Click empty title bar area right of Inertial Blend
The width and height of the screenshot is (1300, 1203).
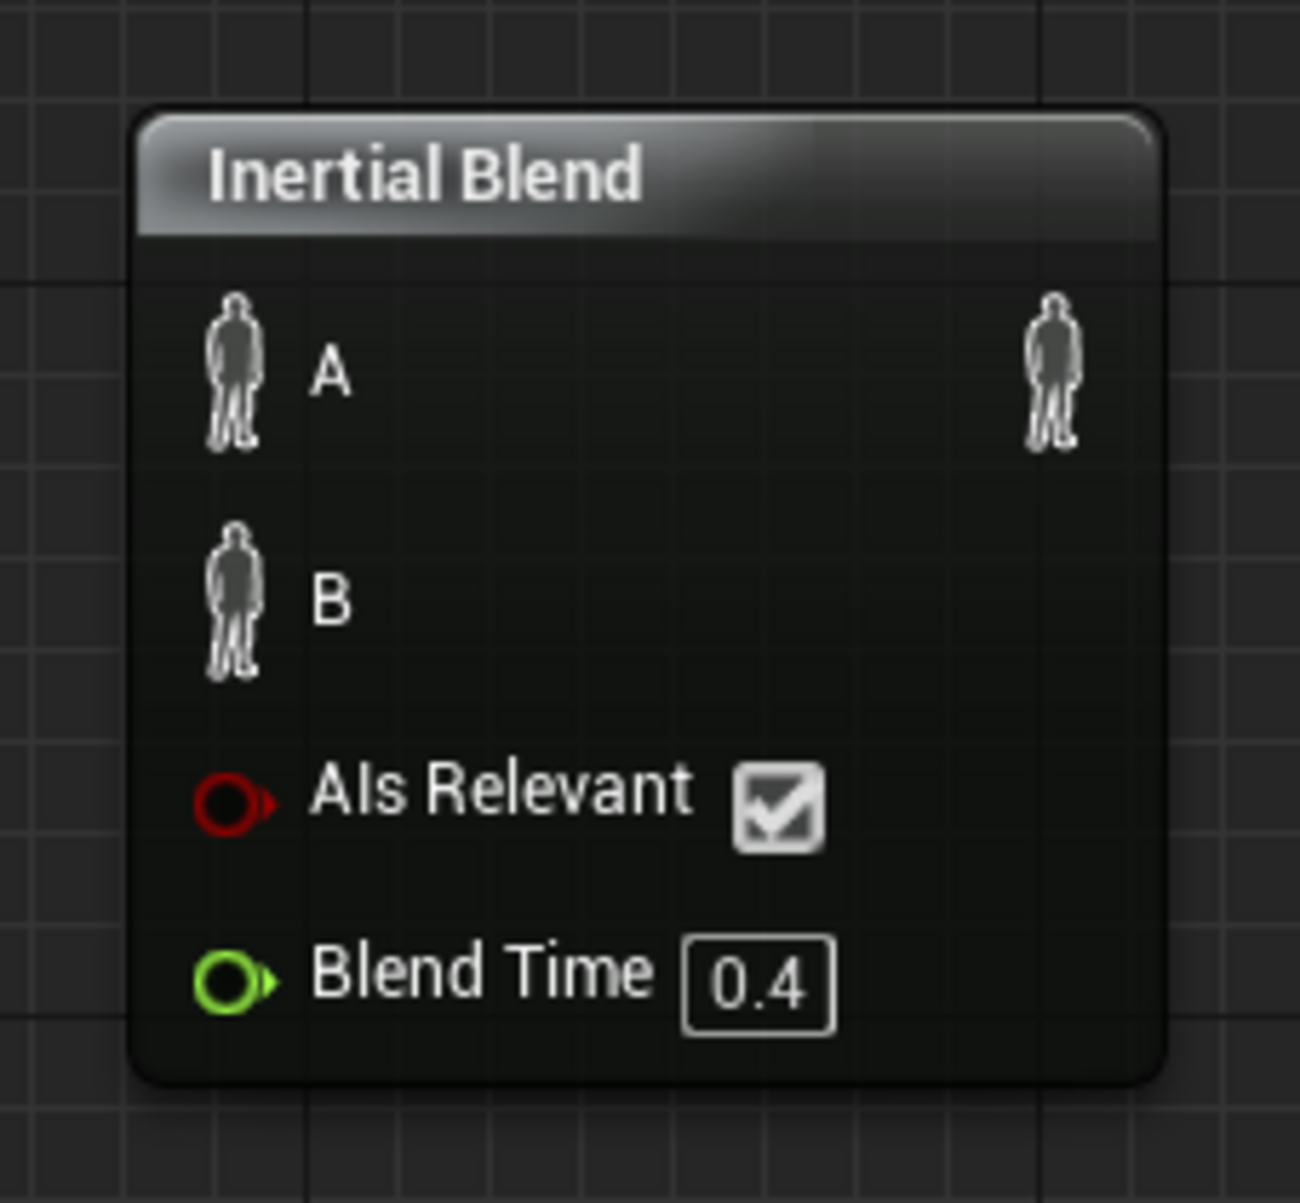900,175
